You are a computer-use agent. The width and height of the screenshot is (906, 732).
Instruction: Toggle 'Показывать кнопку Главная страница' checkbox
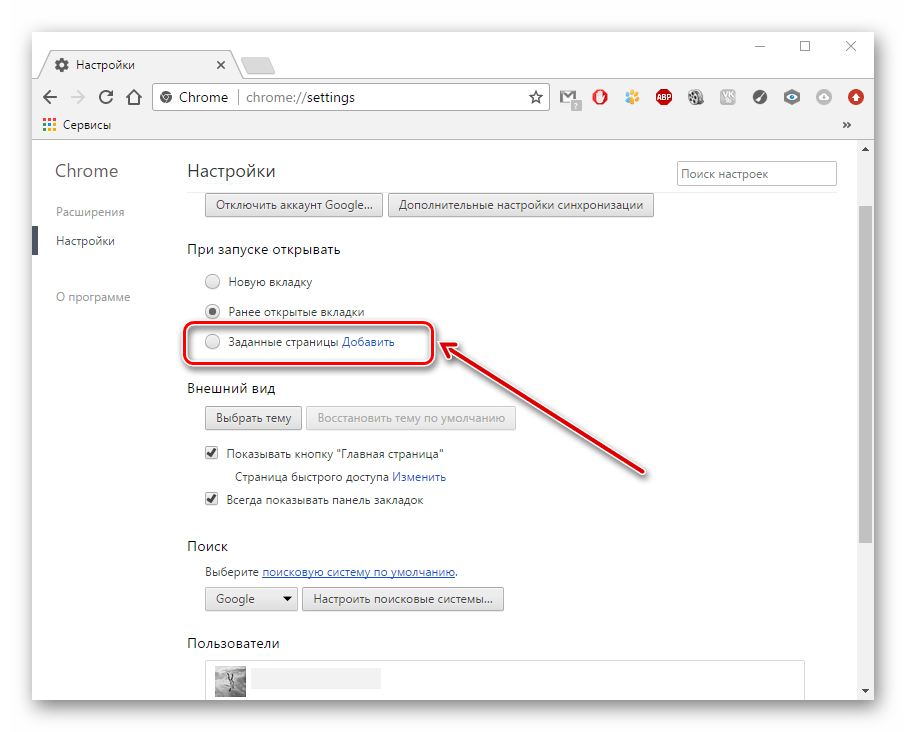[x=212, y=453]
